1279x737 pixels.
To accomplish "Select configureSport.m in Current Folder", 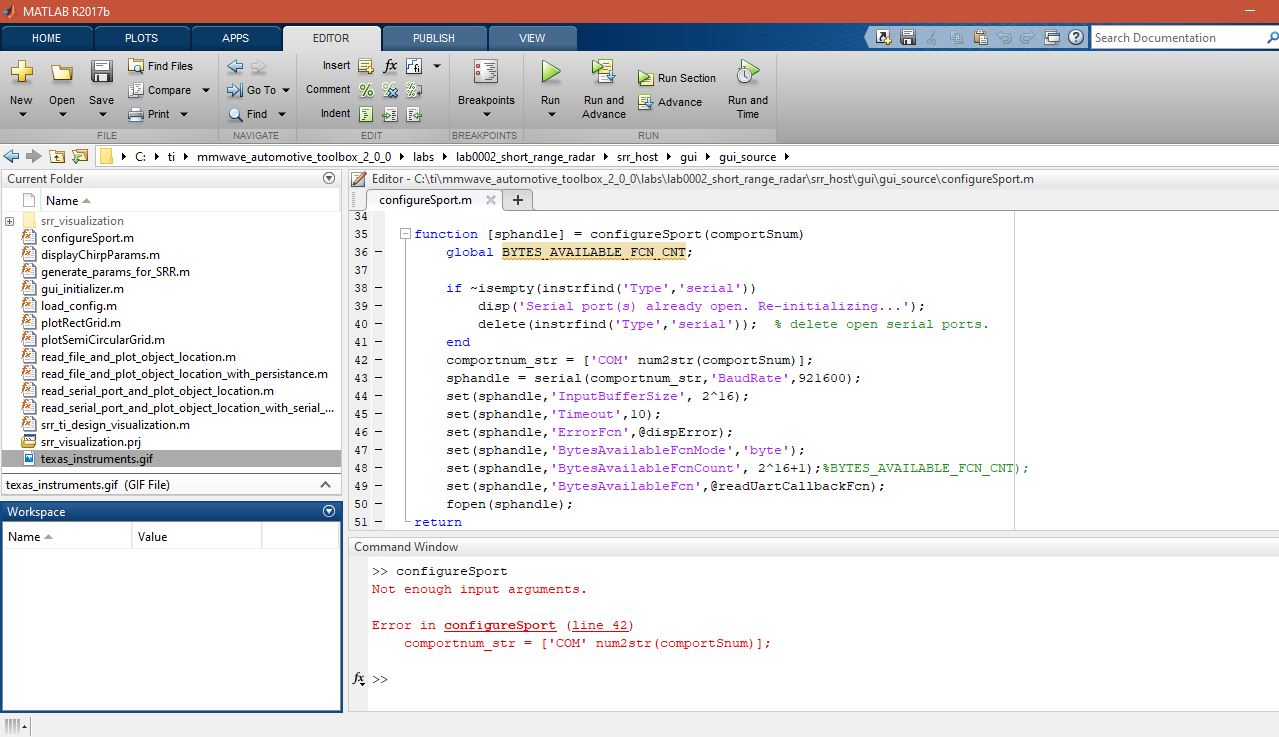I will pyautogui.click(x=87, y=238).
